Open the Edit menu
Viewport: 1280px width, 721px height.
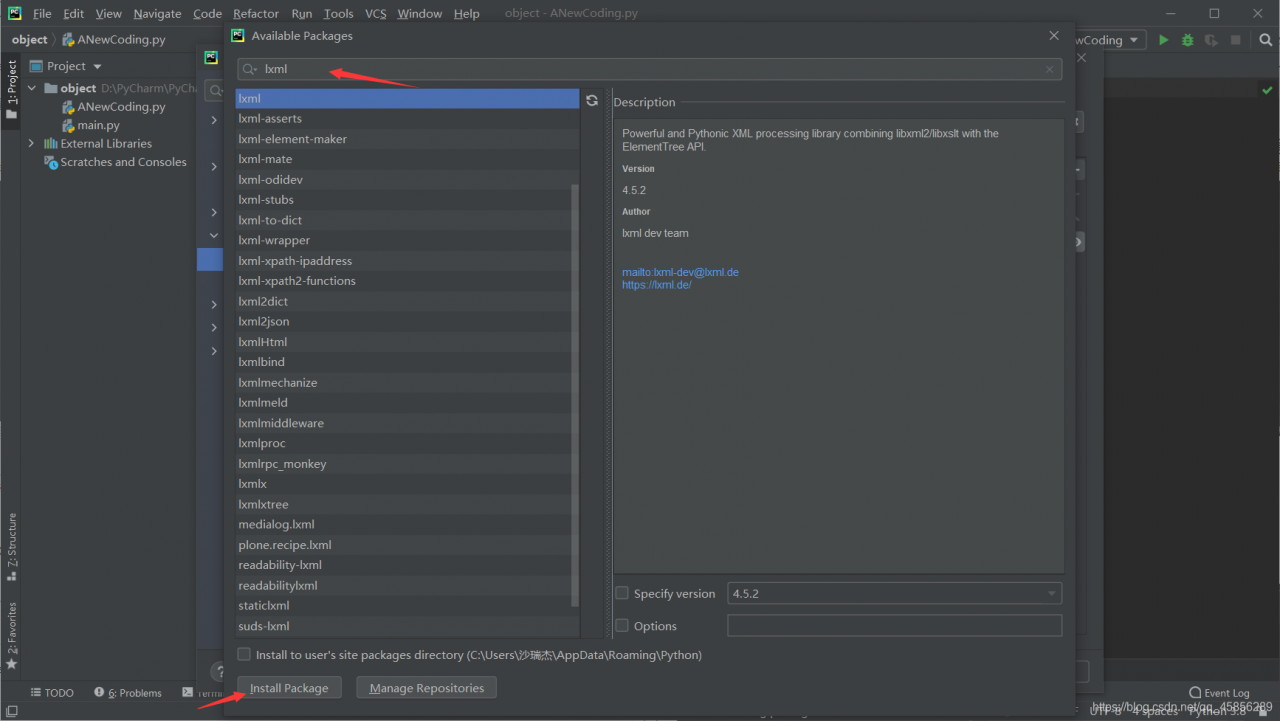[73, 13]
